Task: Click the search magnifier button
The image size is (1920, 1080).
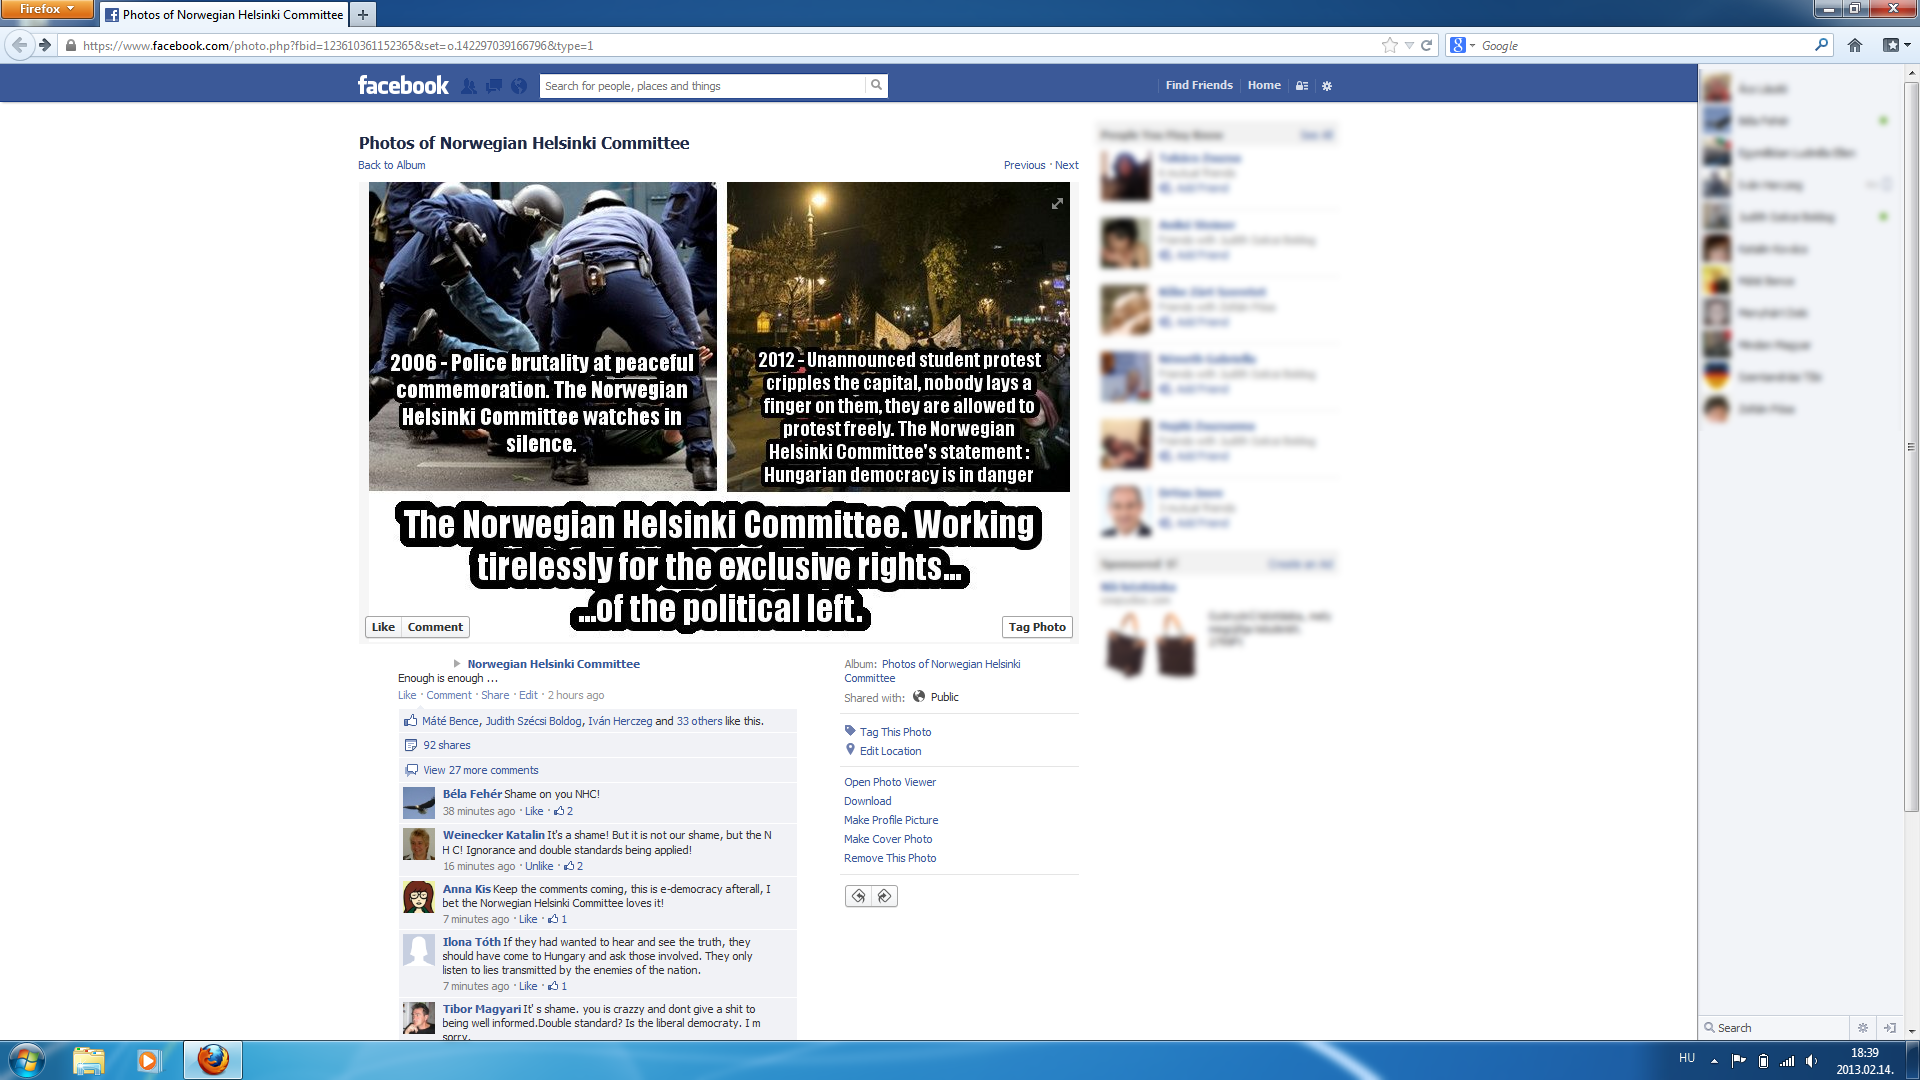Action: [x=876, y=86]
